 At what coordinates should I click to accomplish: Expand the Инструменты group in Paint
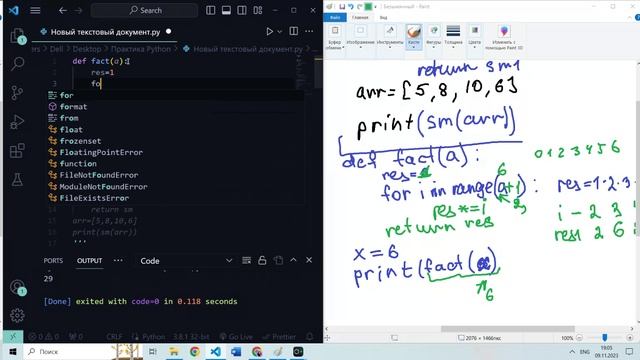click(390, 37)
